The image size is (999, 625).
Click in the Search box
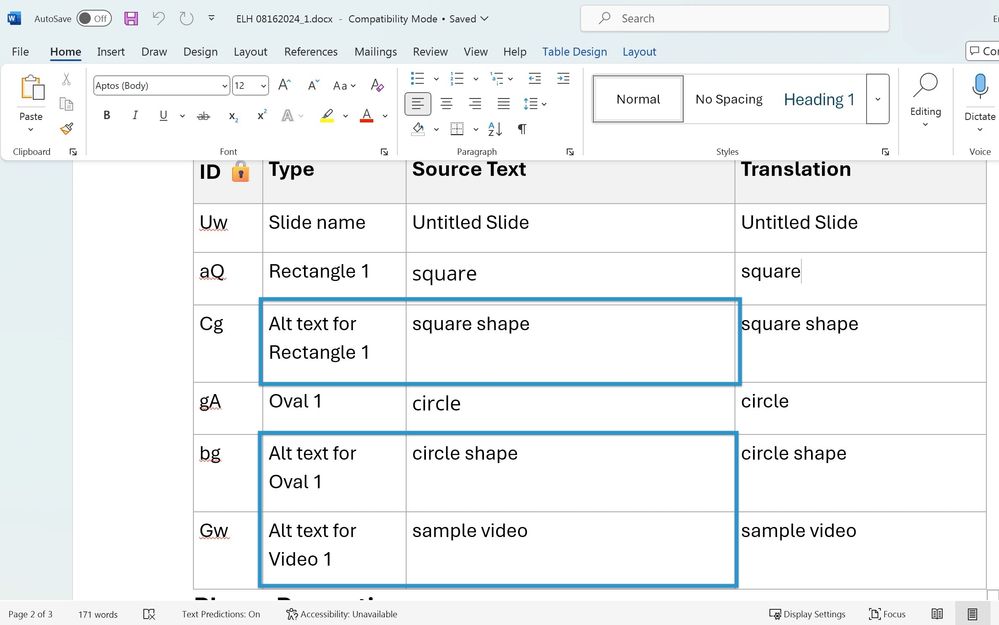tap(734, 18)
